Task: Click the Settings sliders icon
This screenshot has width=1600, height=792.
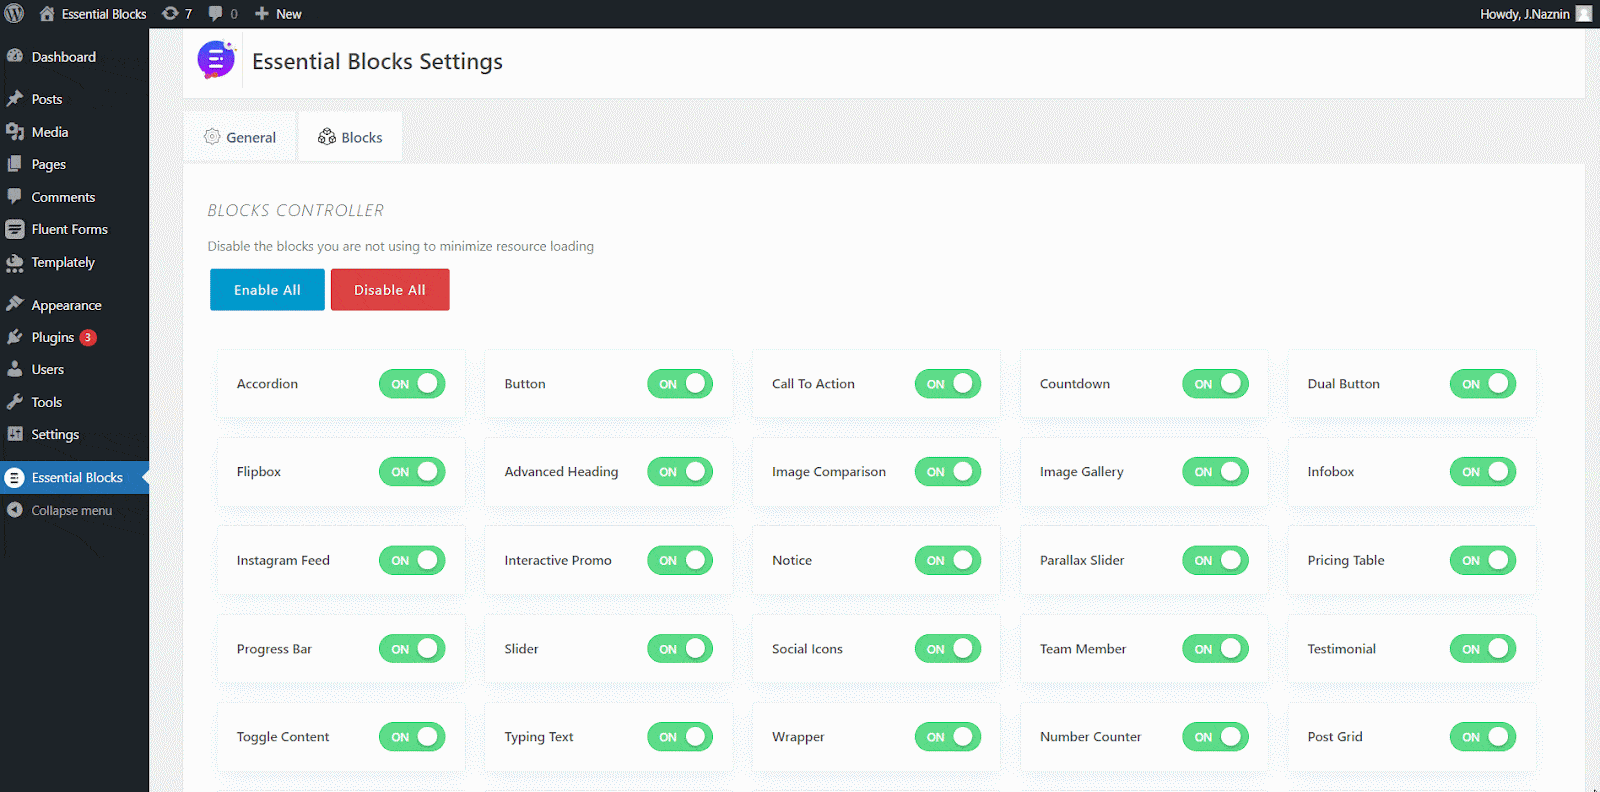Action: tap(15, 434)
